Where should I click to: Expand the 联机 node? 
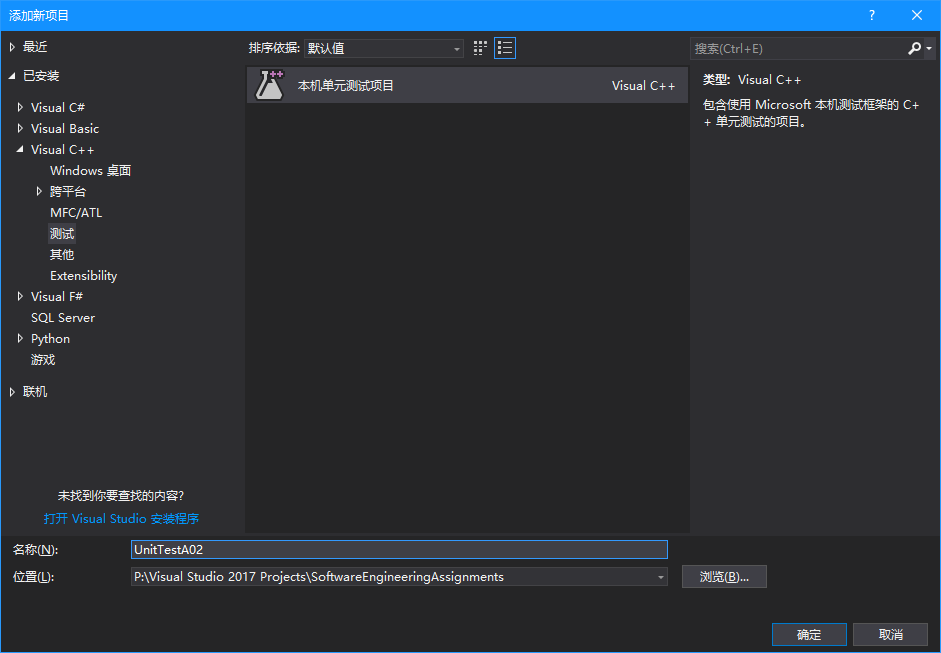(12, 392)
